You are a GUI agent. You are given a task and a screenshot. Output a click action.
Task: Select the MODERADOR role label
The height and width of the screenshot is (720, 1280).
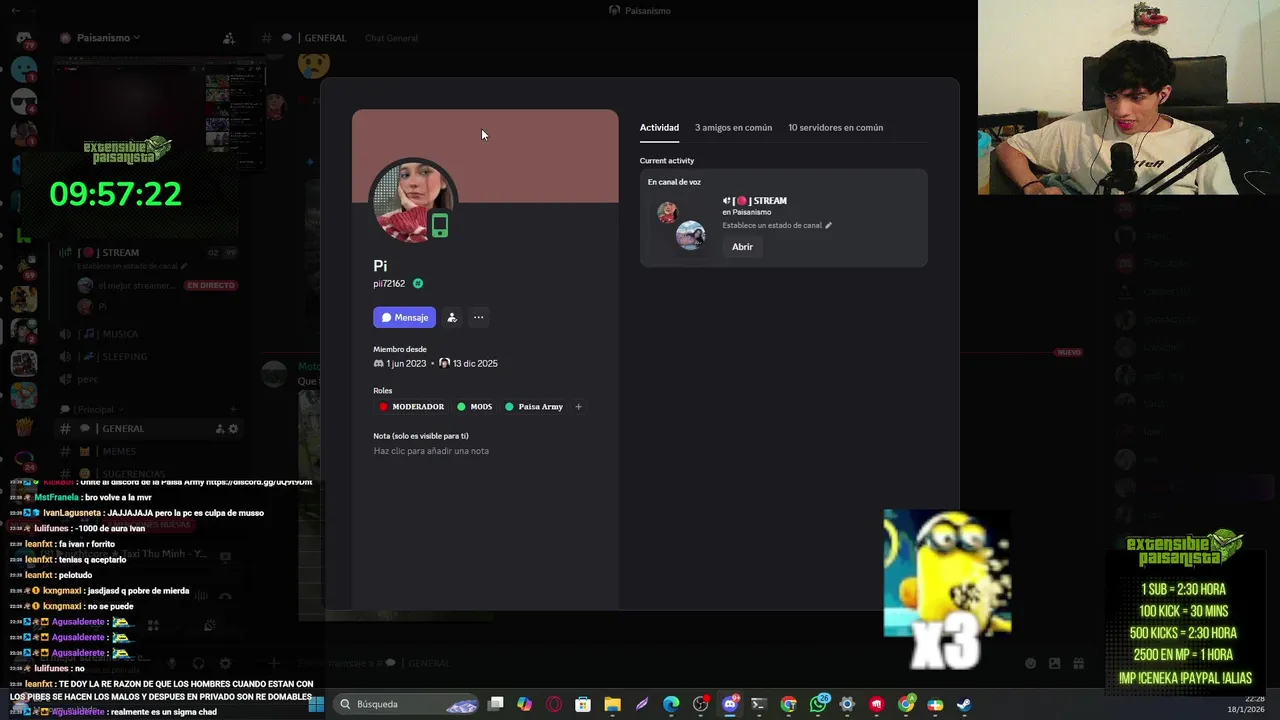point(418,407)
